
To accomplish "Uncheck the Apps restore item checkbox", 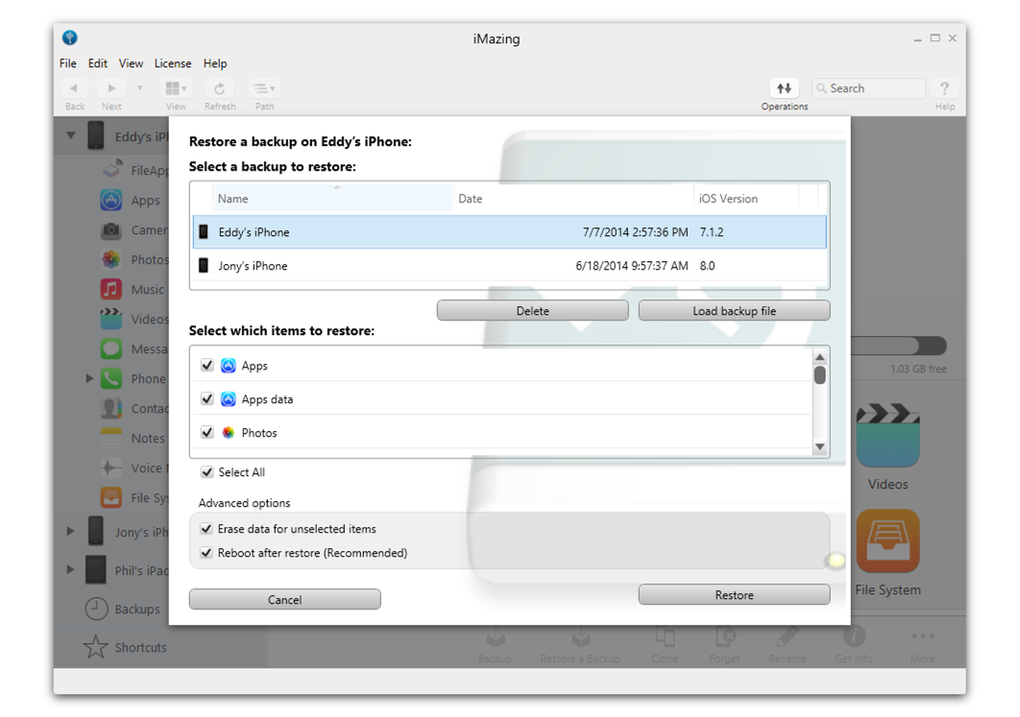I will coord(208,365).
